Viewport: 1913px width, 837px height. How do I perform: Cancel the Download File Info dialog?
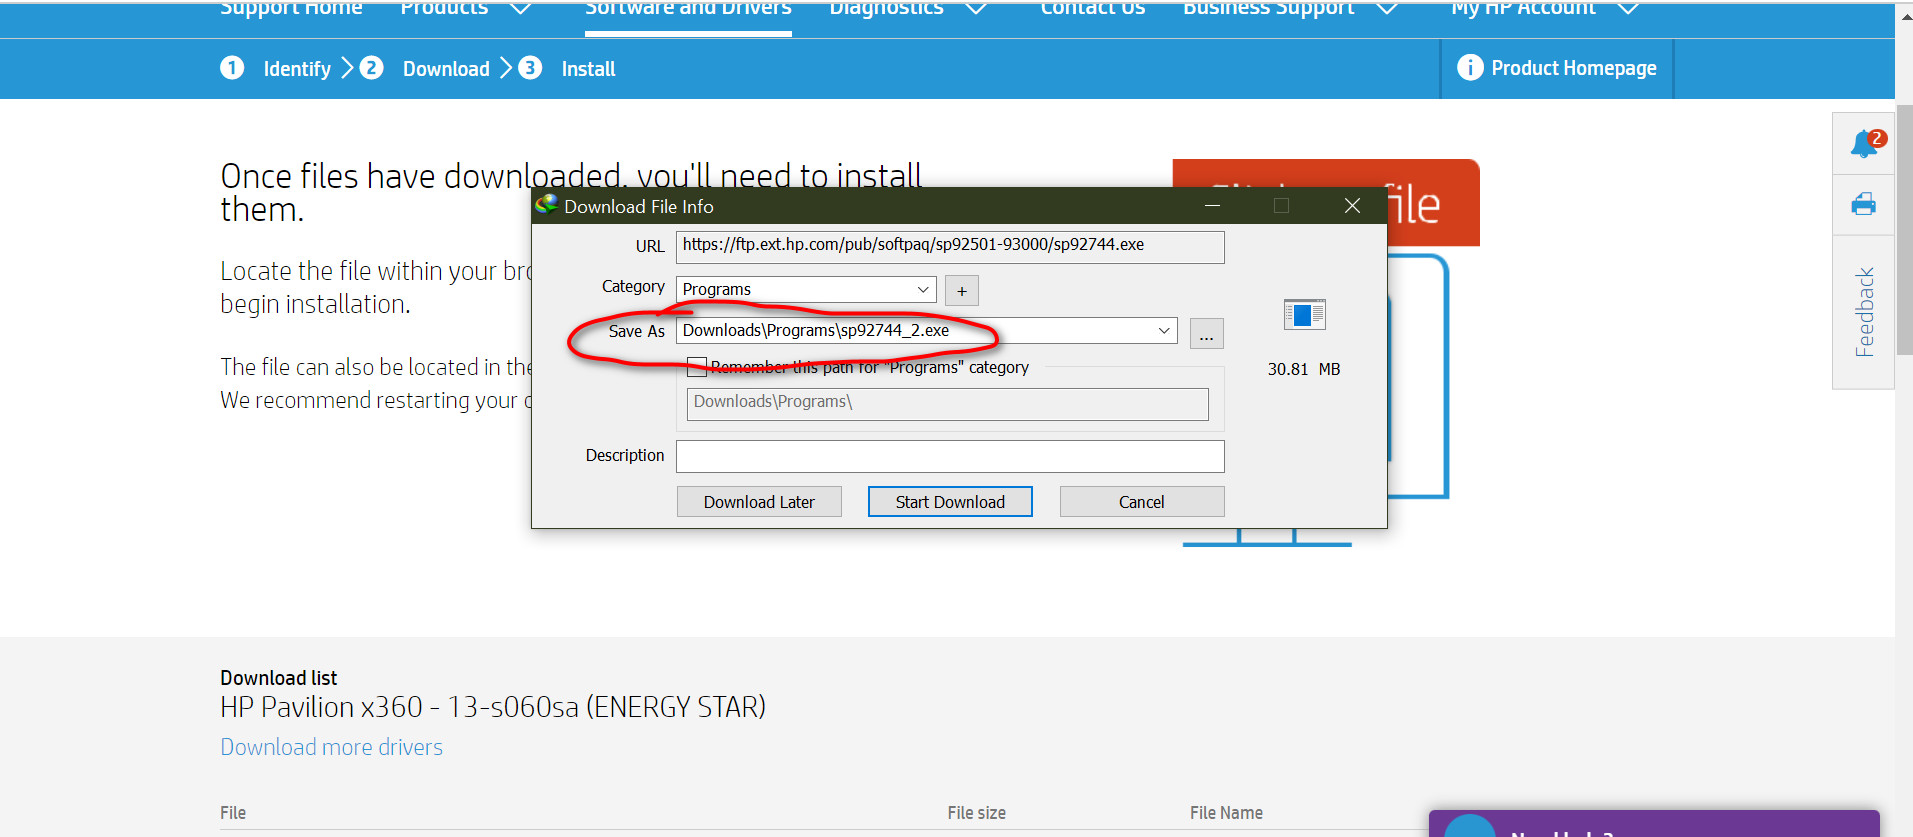coord(1142,502)
